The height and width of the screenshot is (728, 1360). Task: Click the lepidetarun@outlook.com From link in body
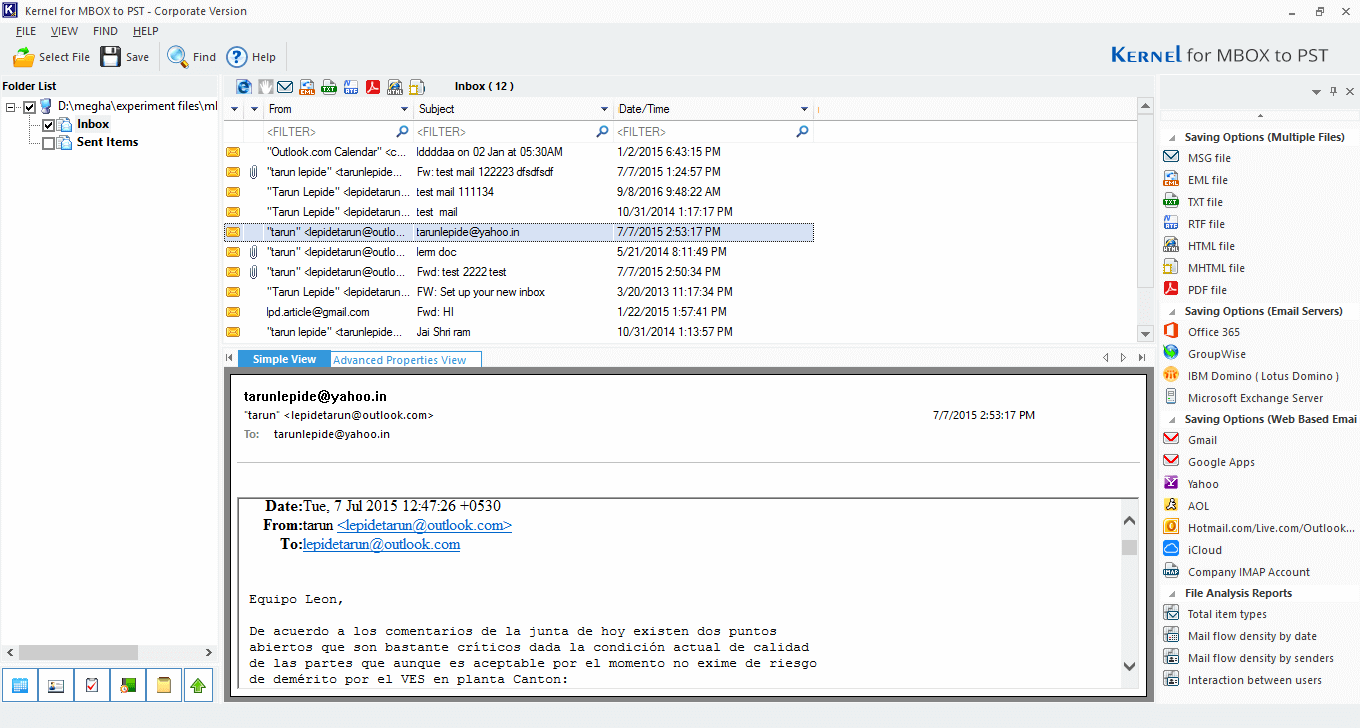coord(424,525)
